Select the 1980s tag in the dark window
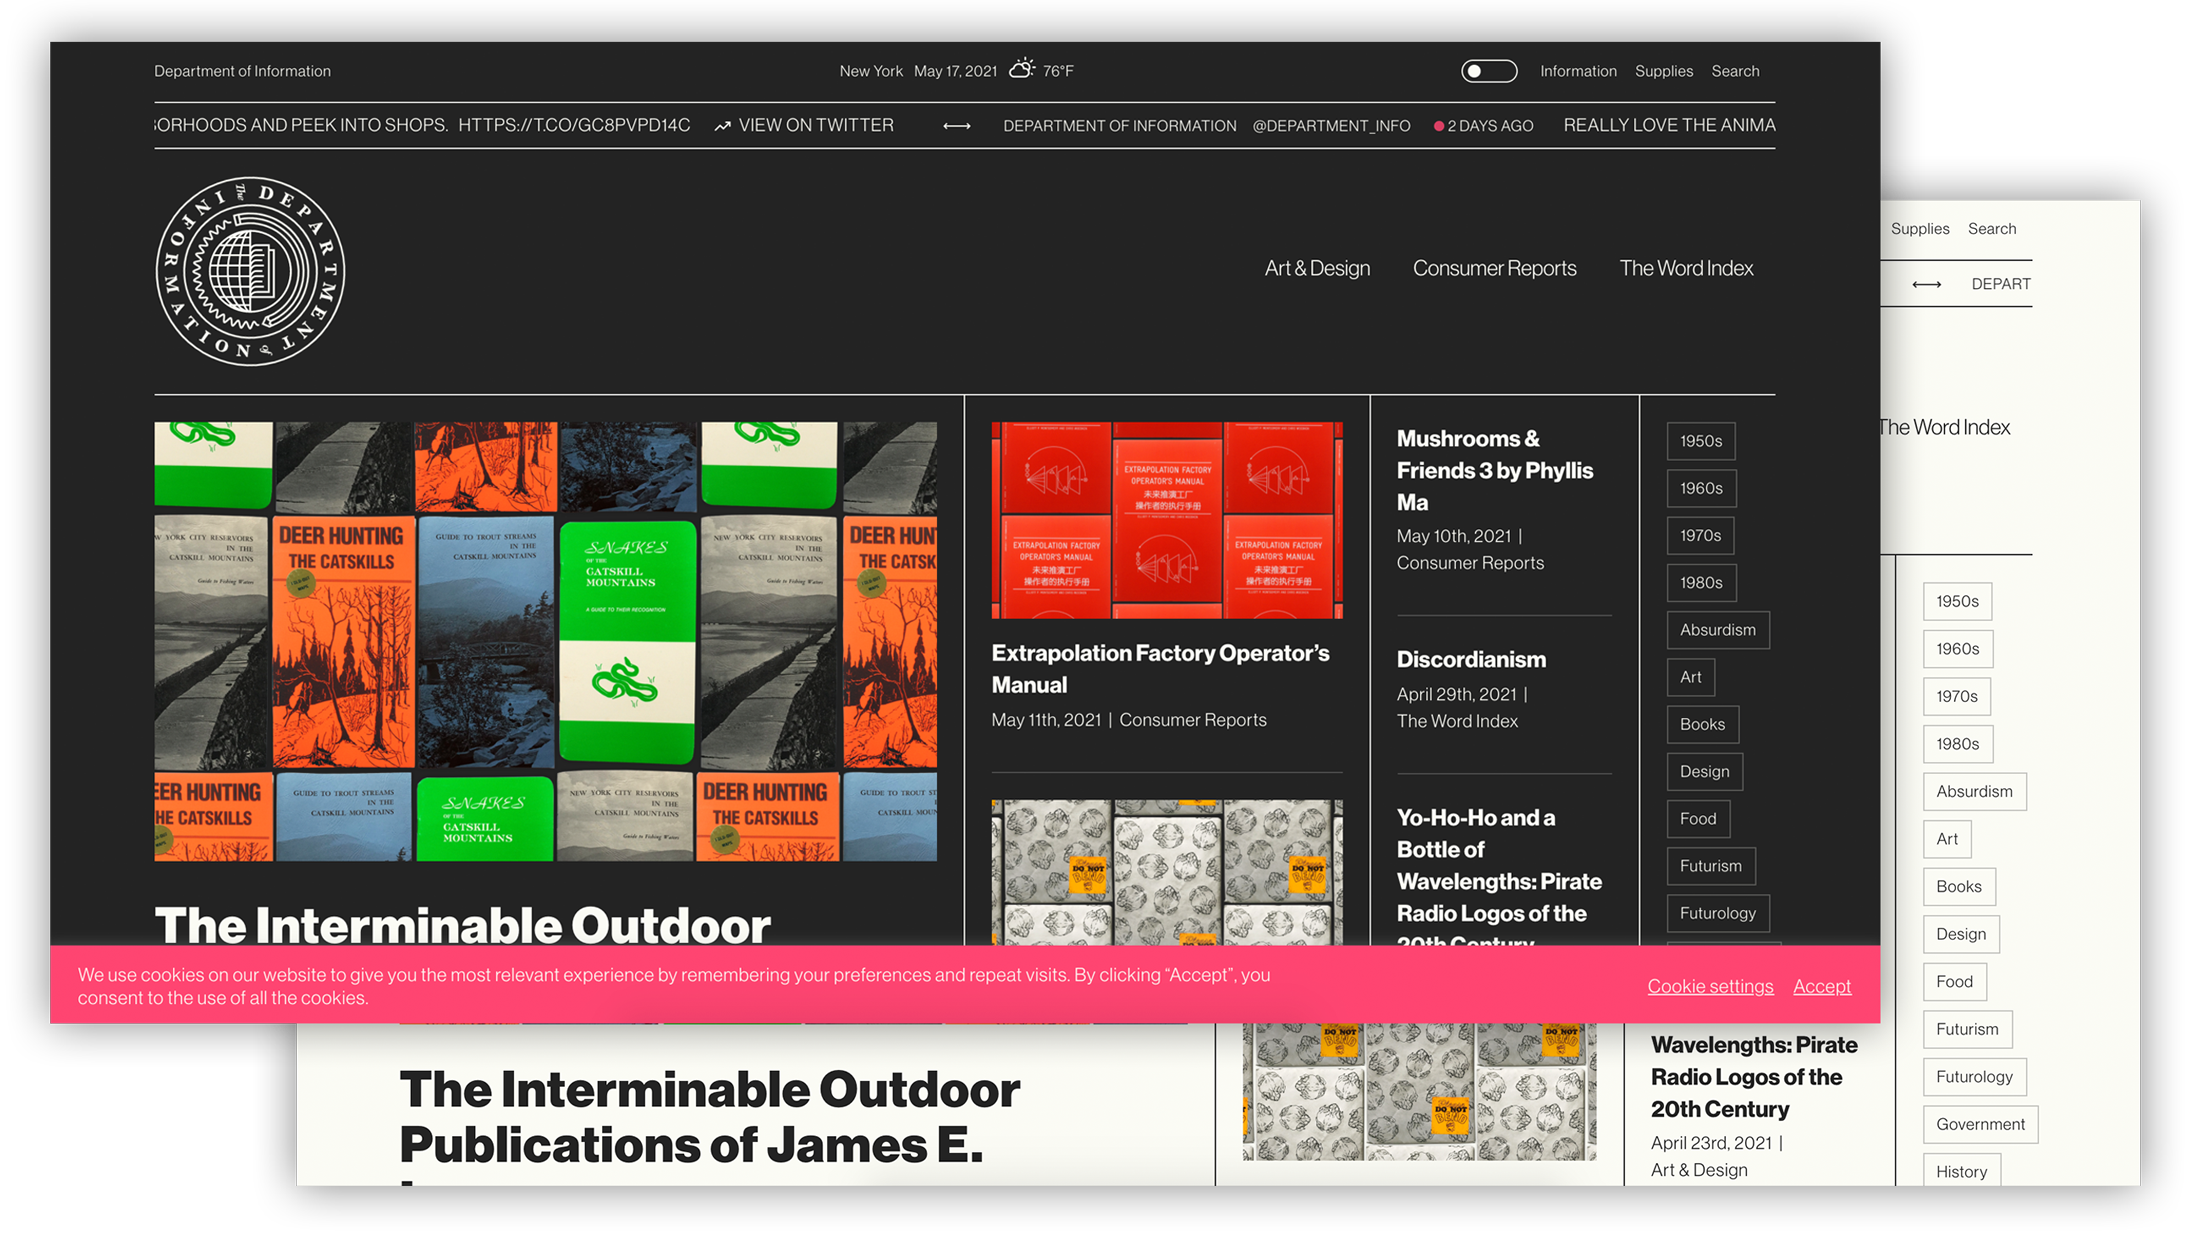 coord(1701,582)
